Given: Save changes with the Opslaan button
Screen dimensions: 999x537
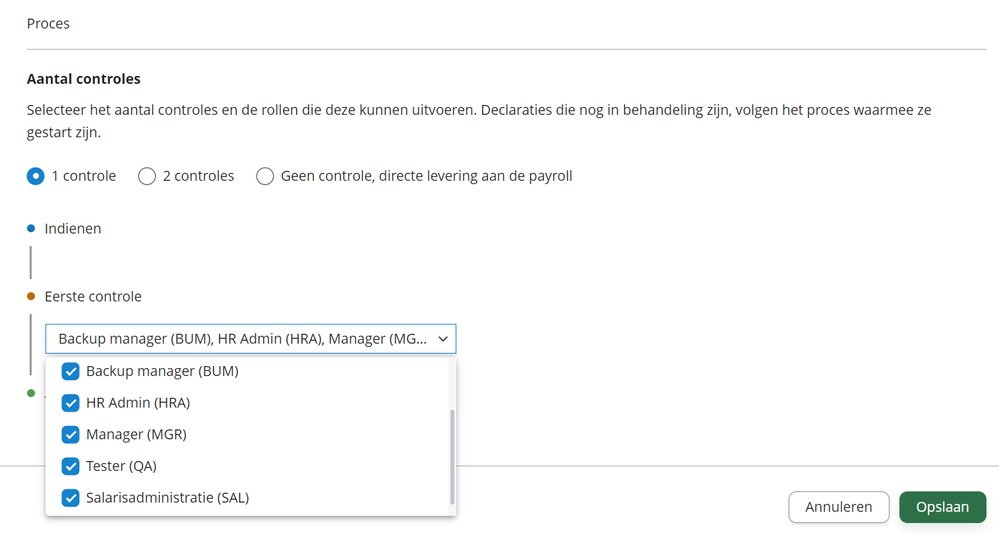Looking at the screenshot, I should point(942,507).
